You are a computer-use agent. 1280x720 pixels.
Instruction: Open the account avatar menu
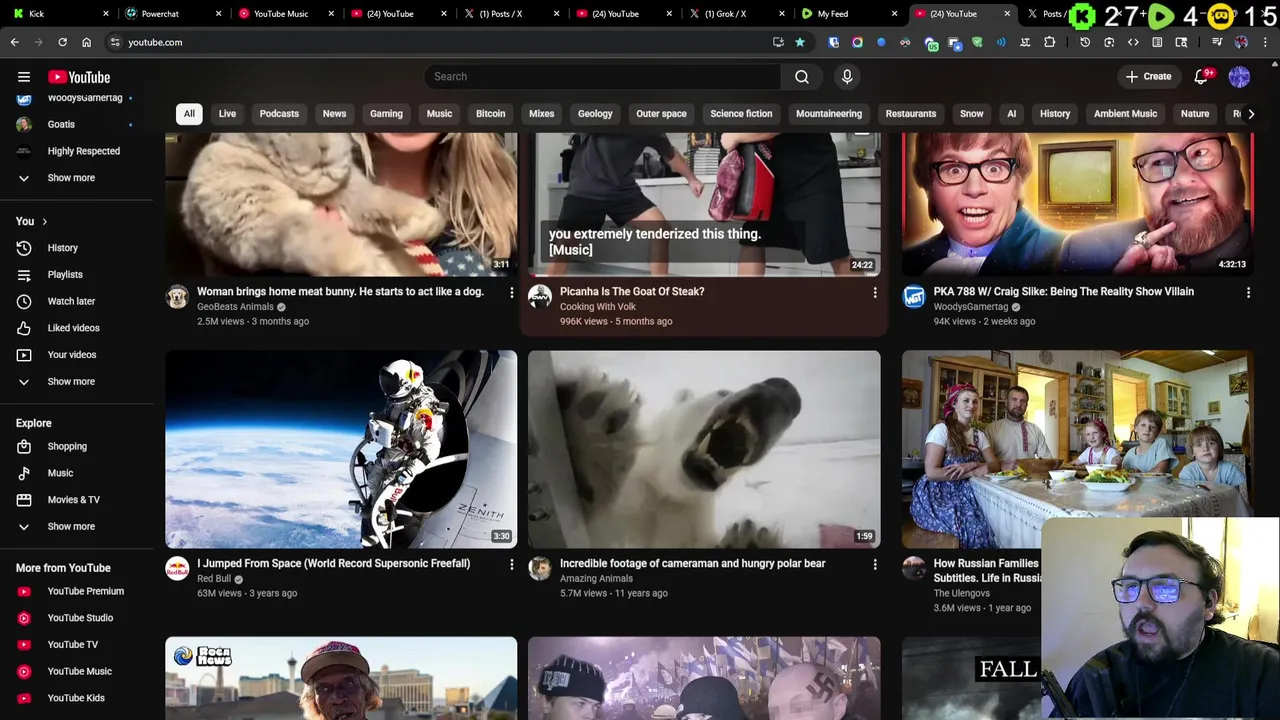coord(1239,77)
